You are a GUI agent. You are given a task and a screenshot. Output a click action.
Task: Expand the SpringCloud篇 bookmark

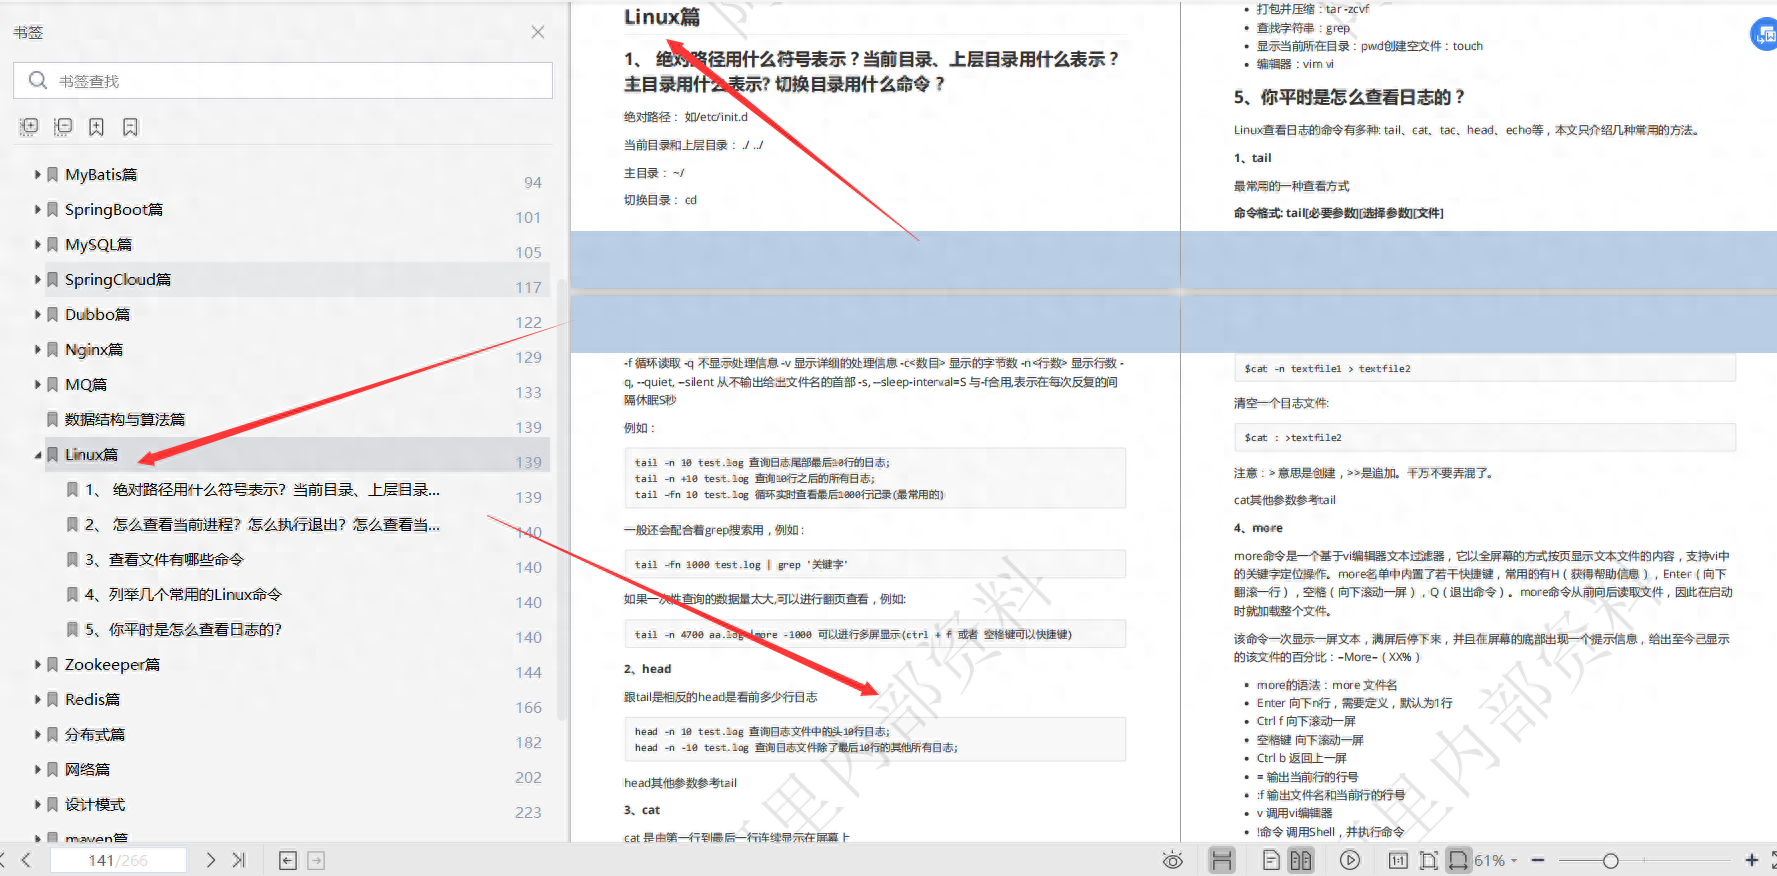point(38,279)
